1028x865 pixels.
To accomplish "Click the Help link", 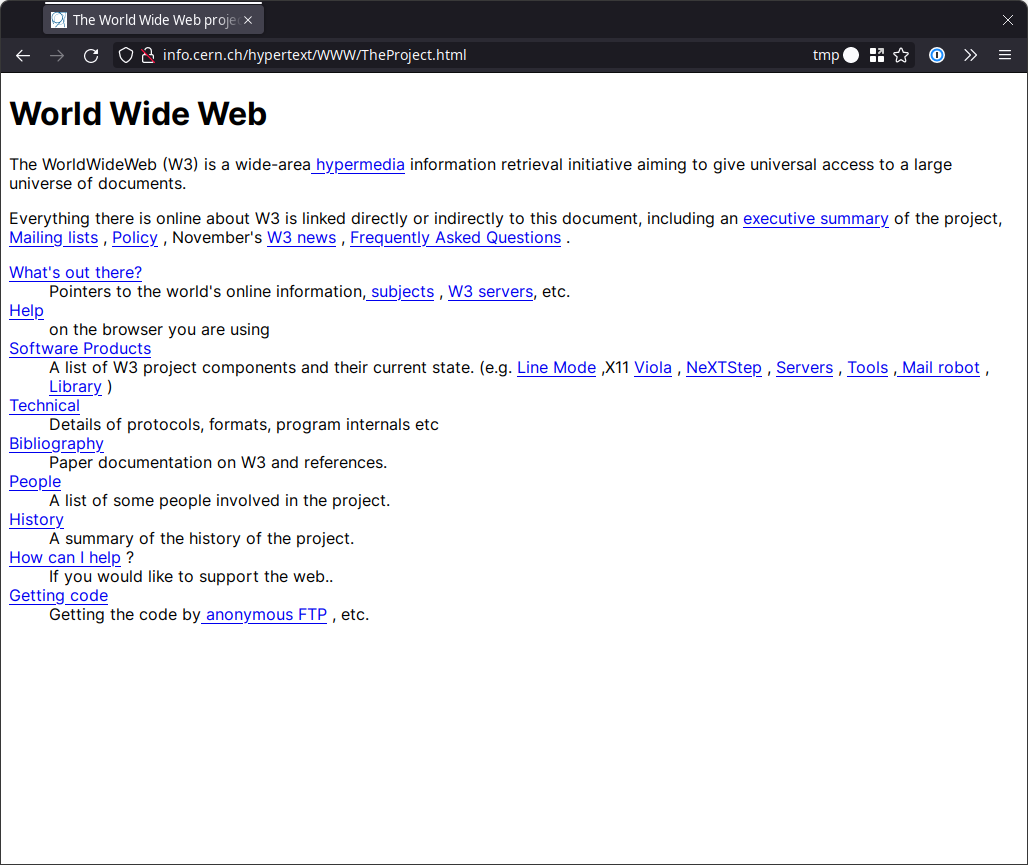I will (26, 311).
